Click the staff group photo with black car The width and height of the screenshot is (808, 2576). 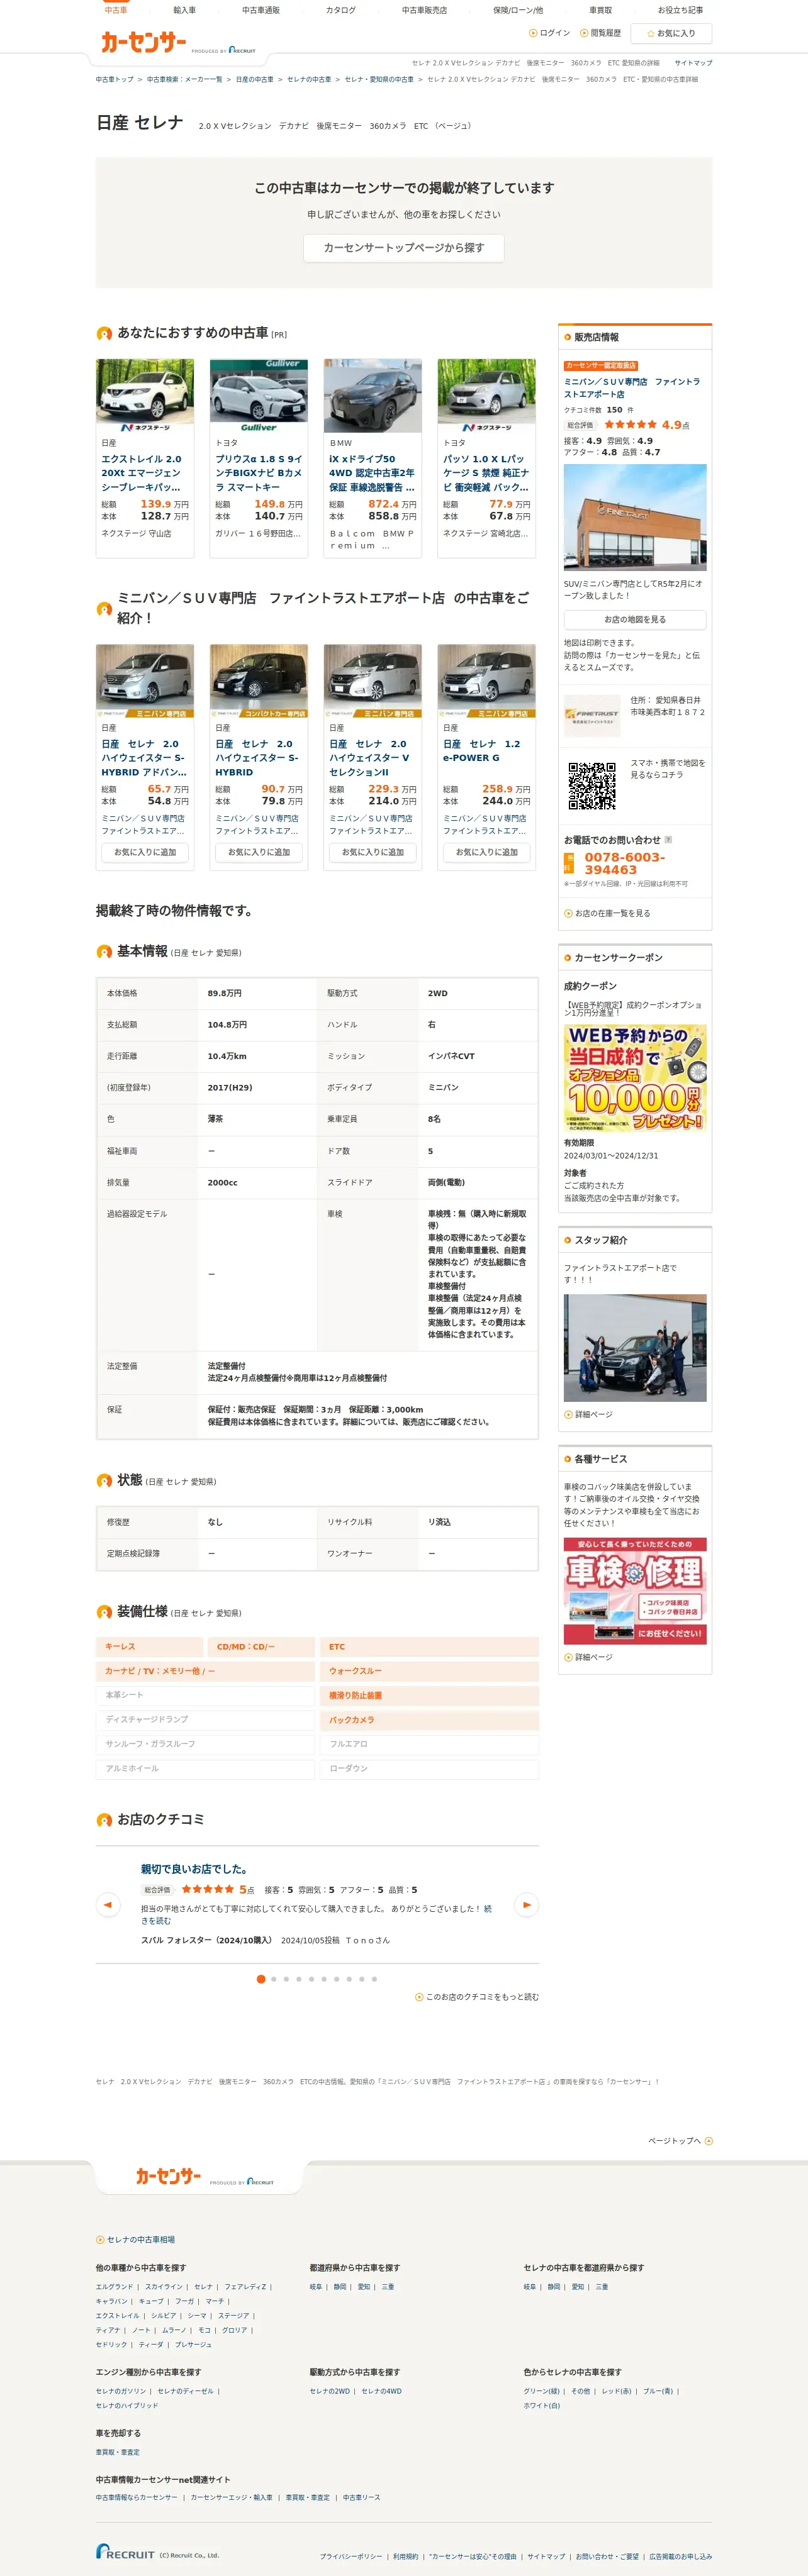[x=635, y=1348]
